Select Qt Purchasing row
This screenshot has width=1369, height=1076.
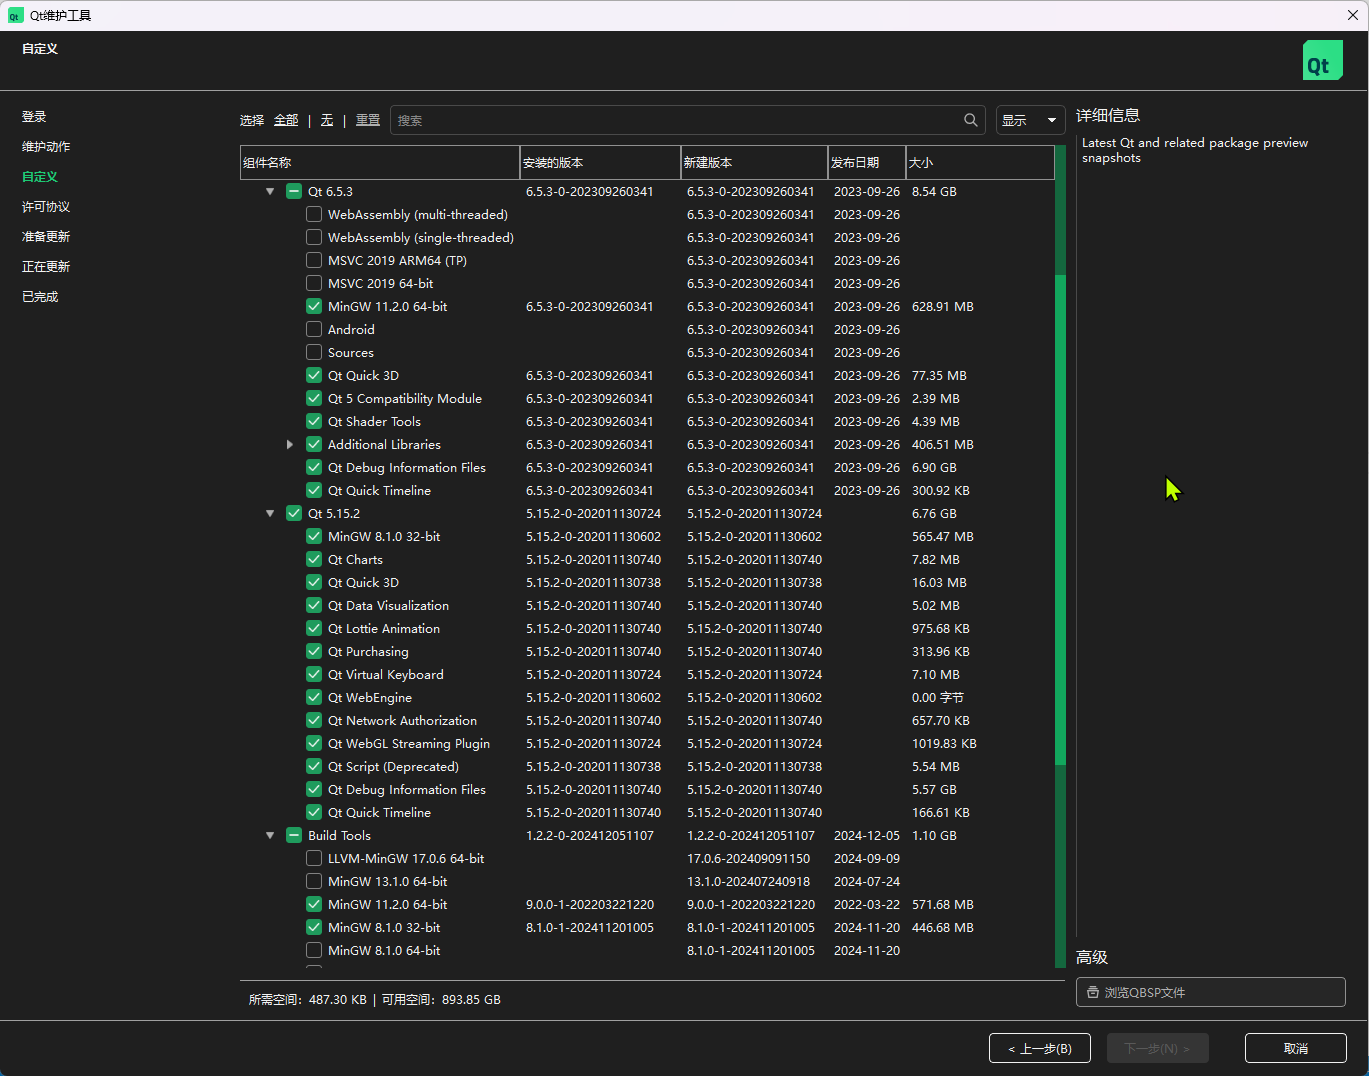[x=647, y=651]
